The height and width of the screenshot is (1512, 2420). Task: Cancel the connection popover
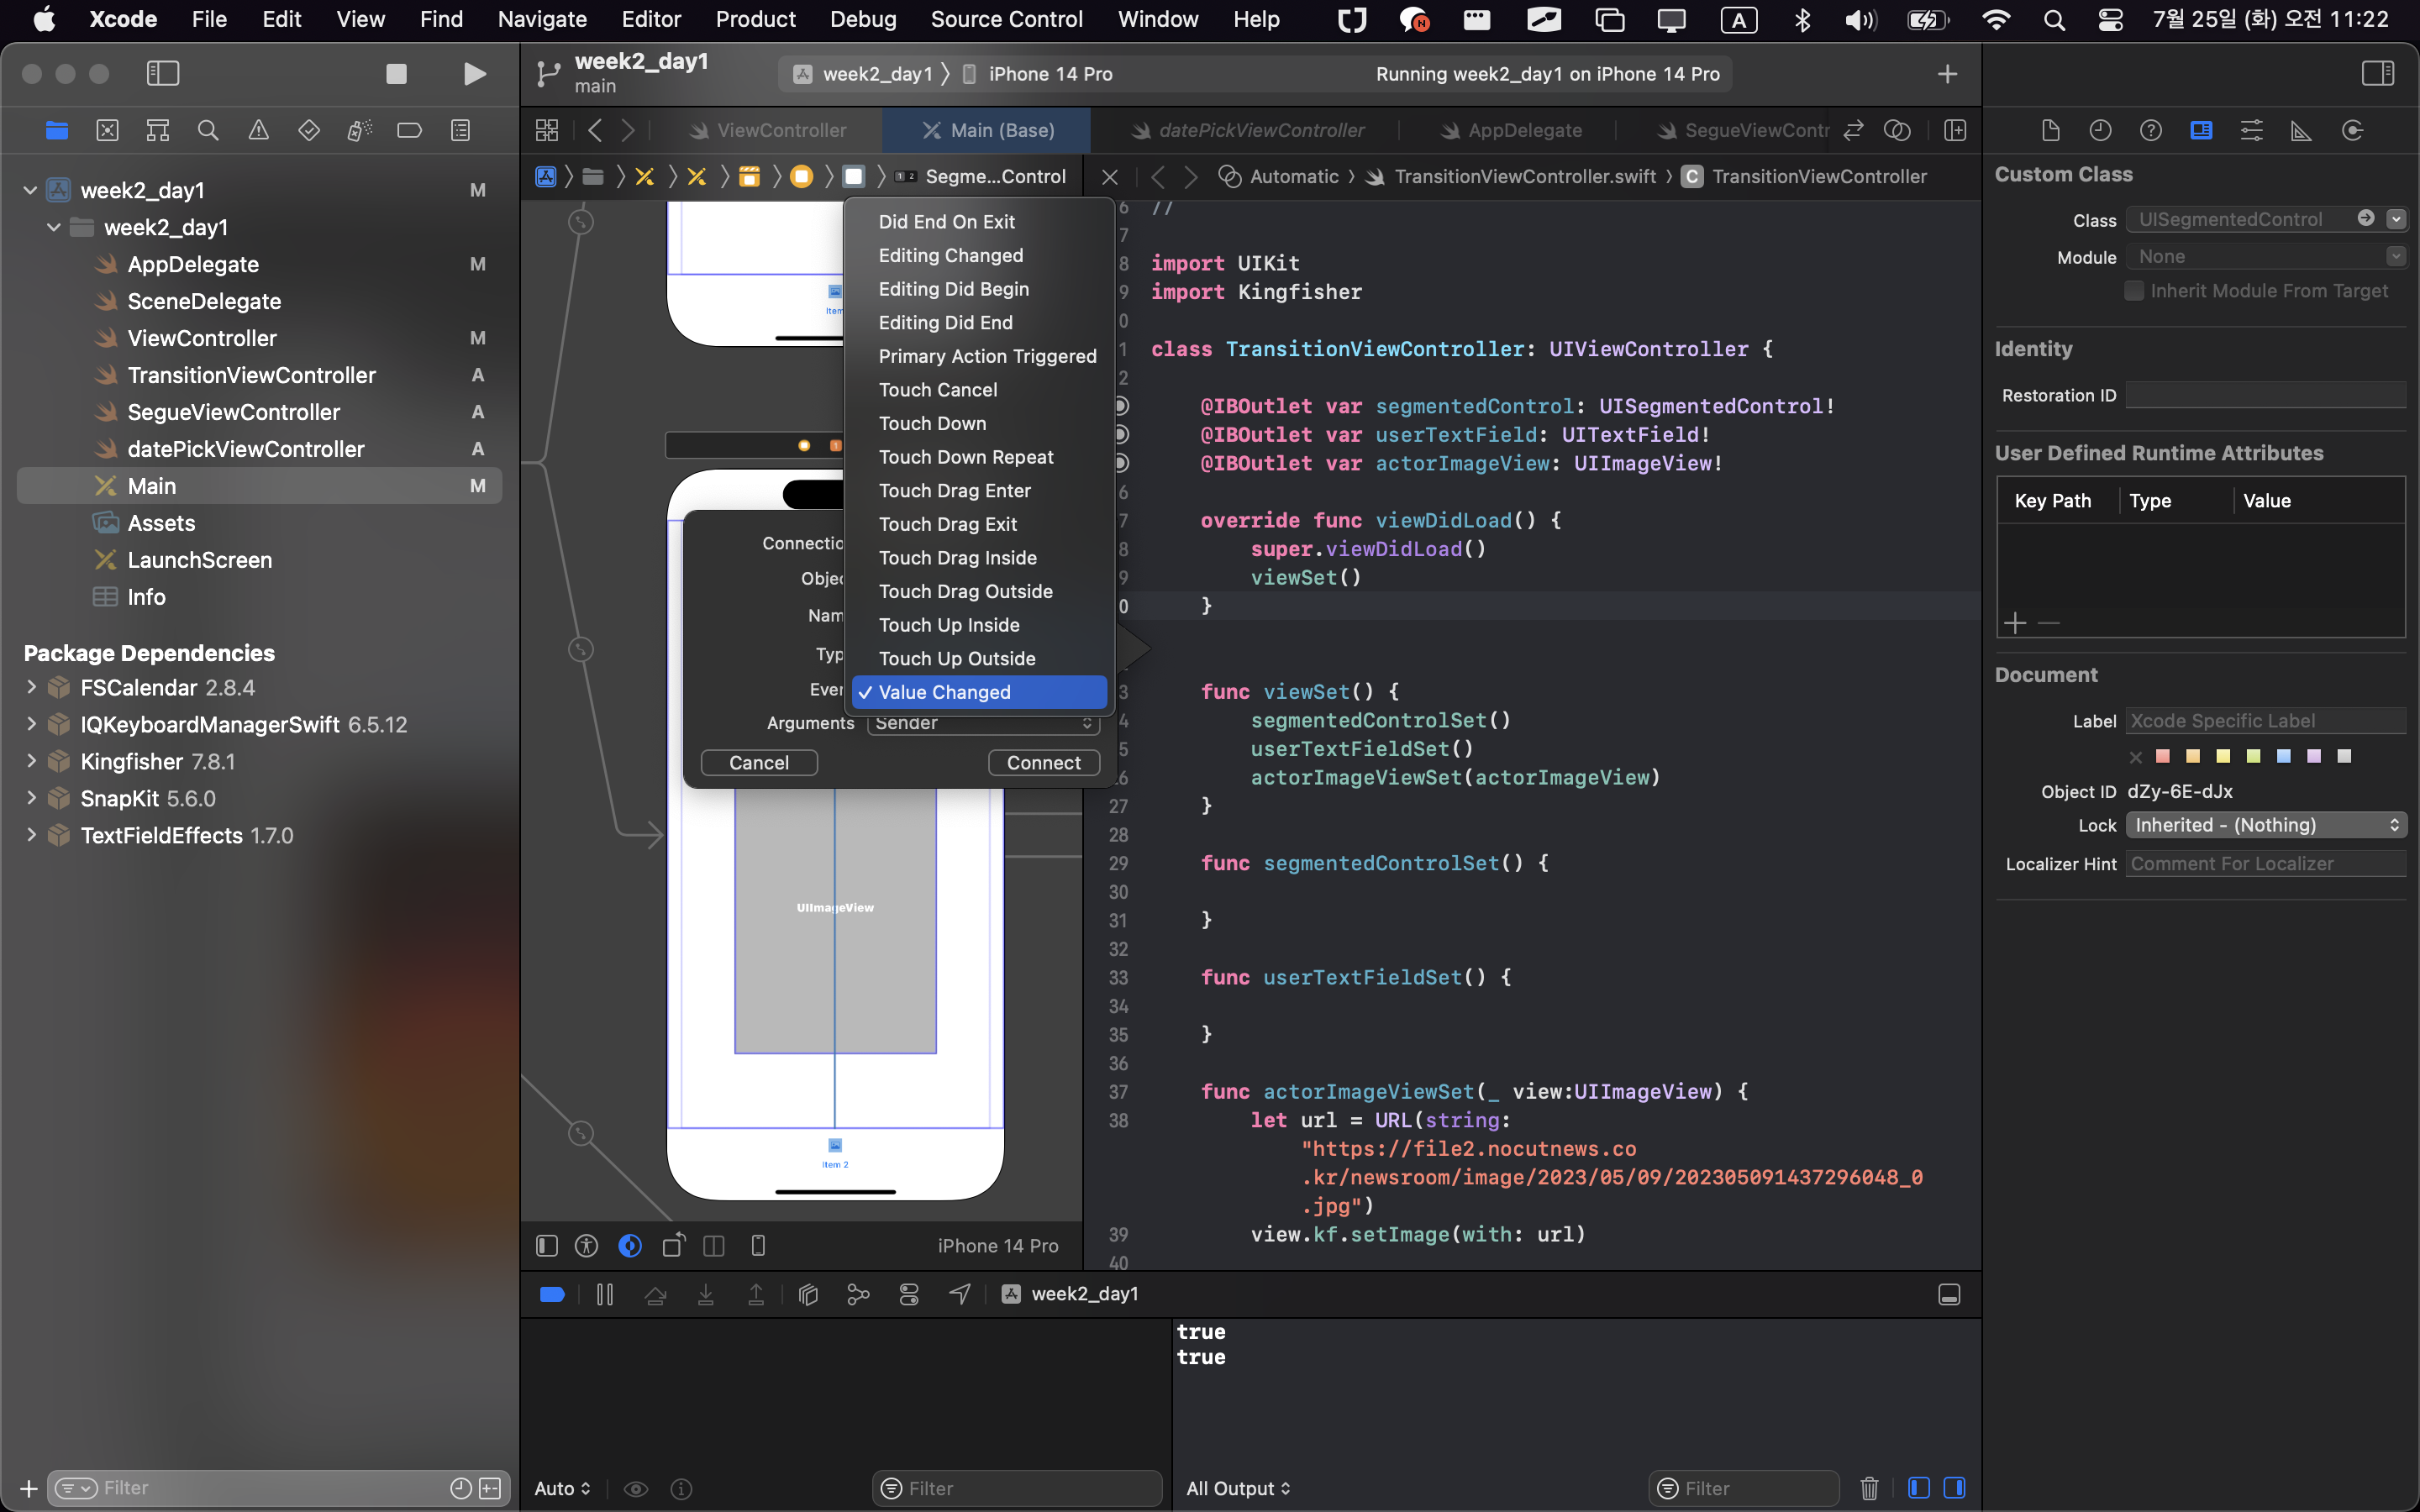tap(759, 762)
